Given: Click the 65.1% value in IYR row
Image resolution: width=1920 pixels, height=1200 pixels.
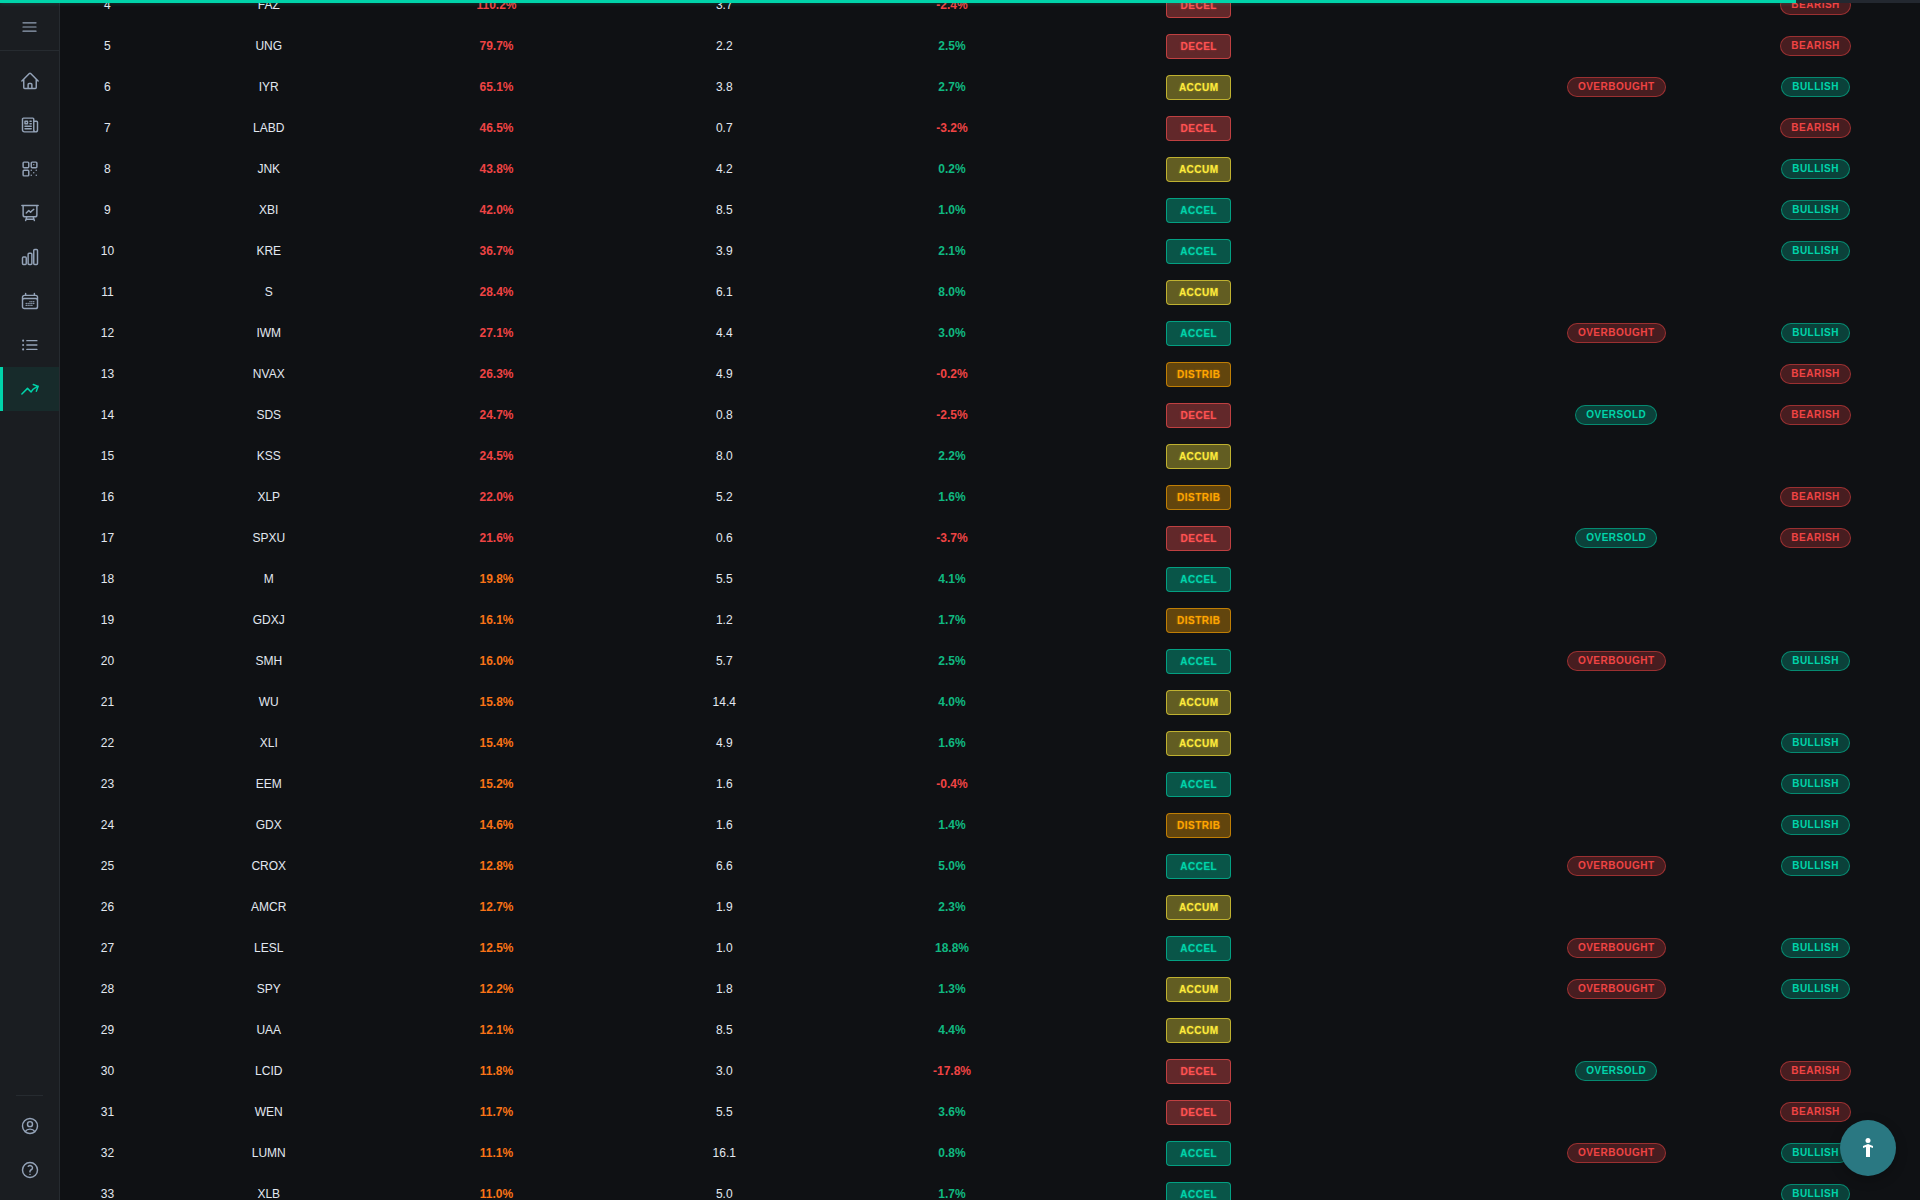Looking at the screenshot, I should 496,87.
